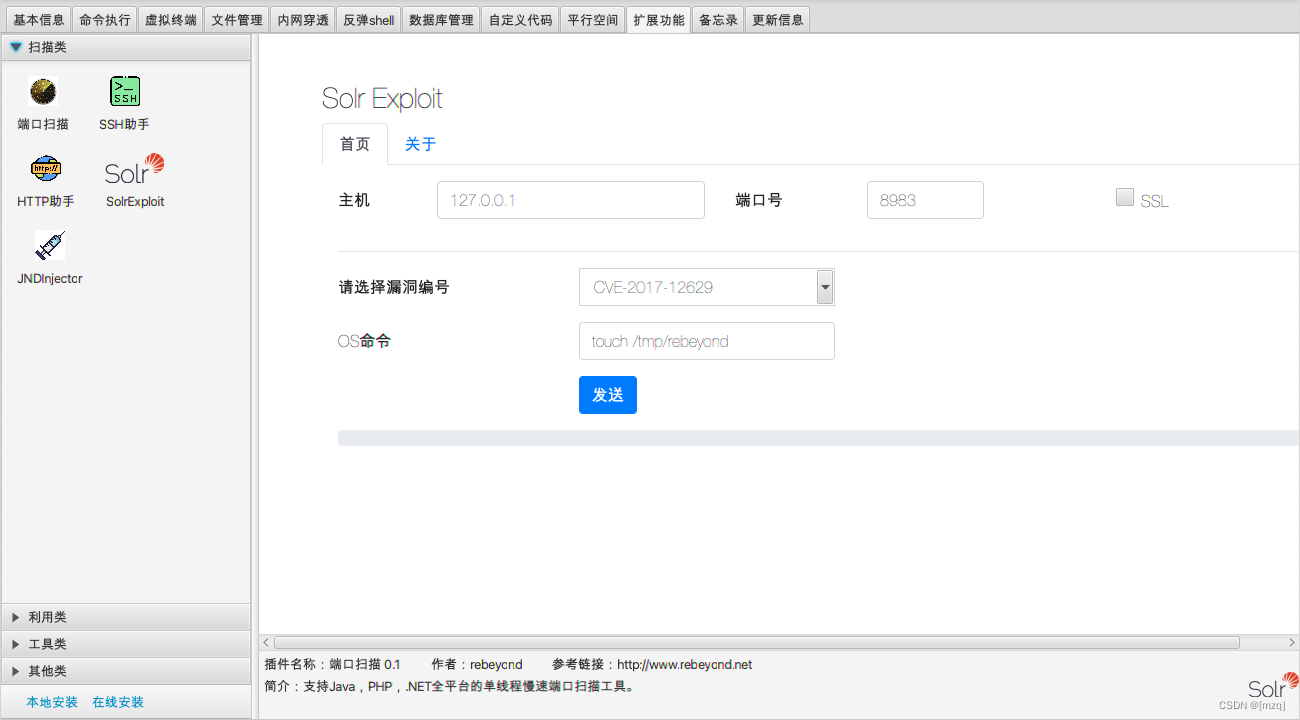
Task: Click the scrollbar right arrow
Action: click(1292, 642)
